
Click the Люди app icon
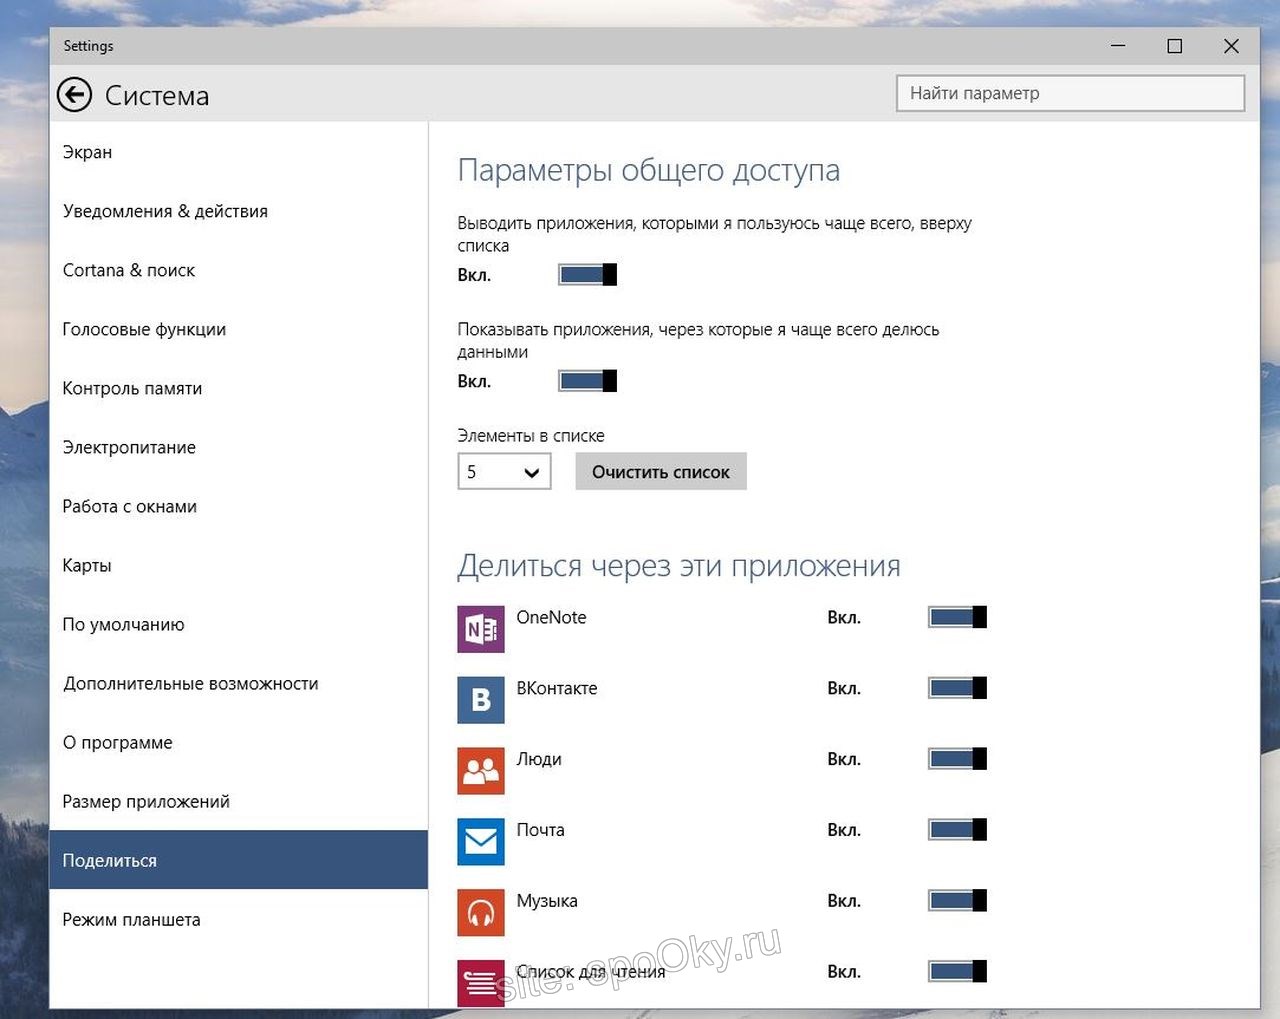click(480, 770)
